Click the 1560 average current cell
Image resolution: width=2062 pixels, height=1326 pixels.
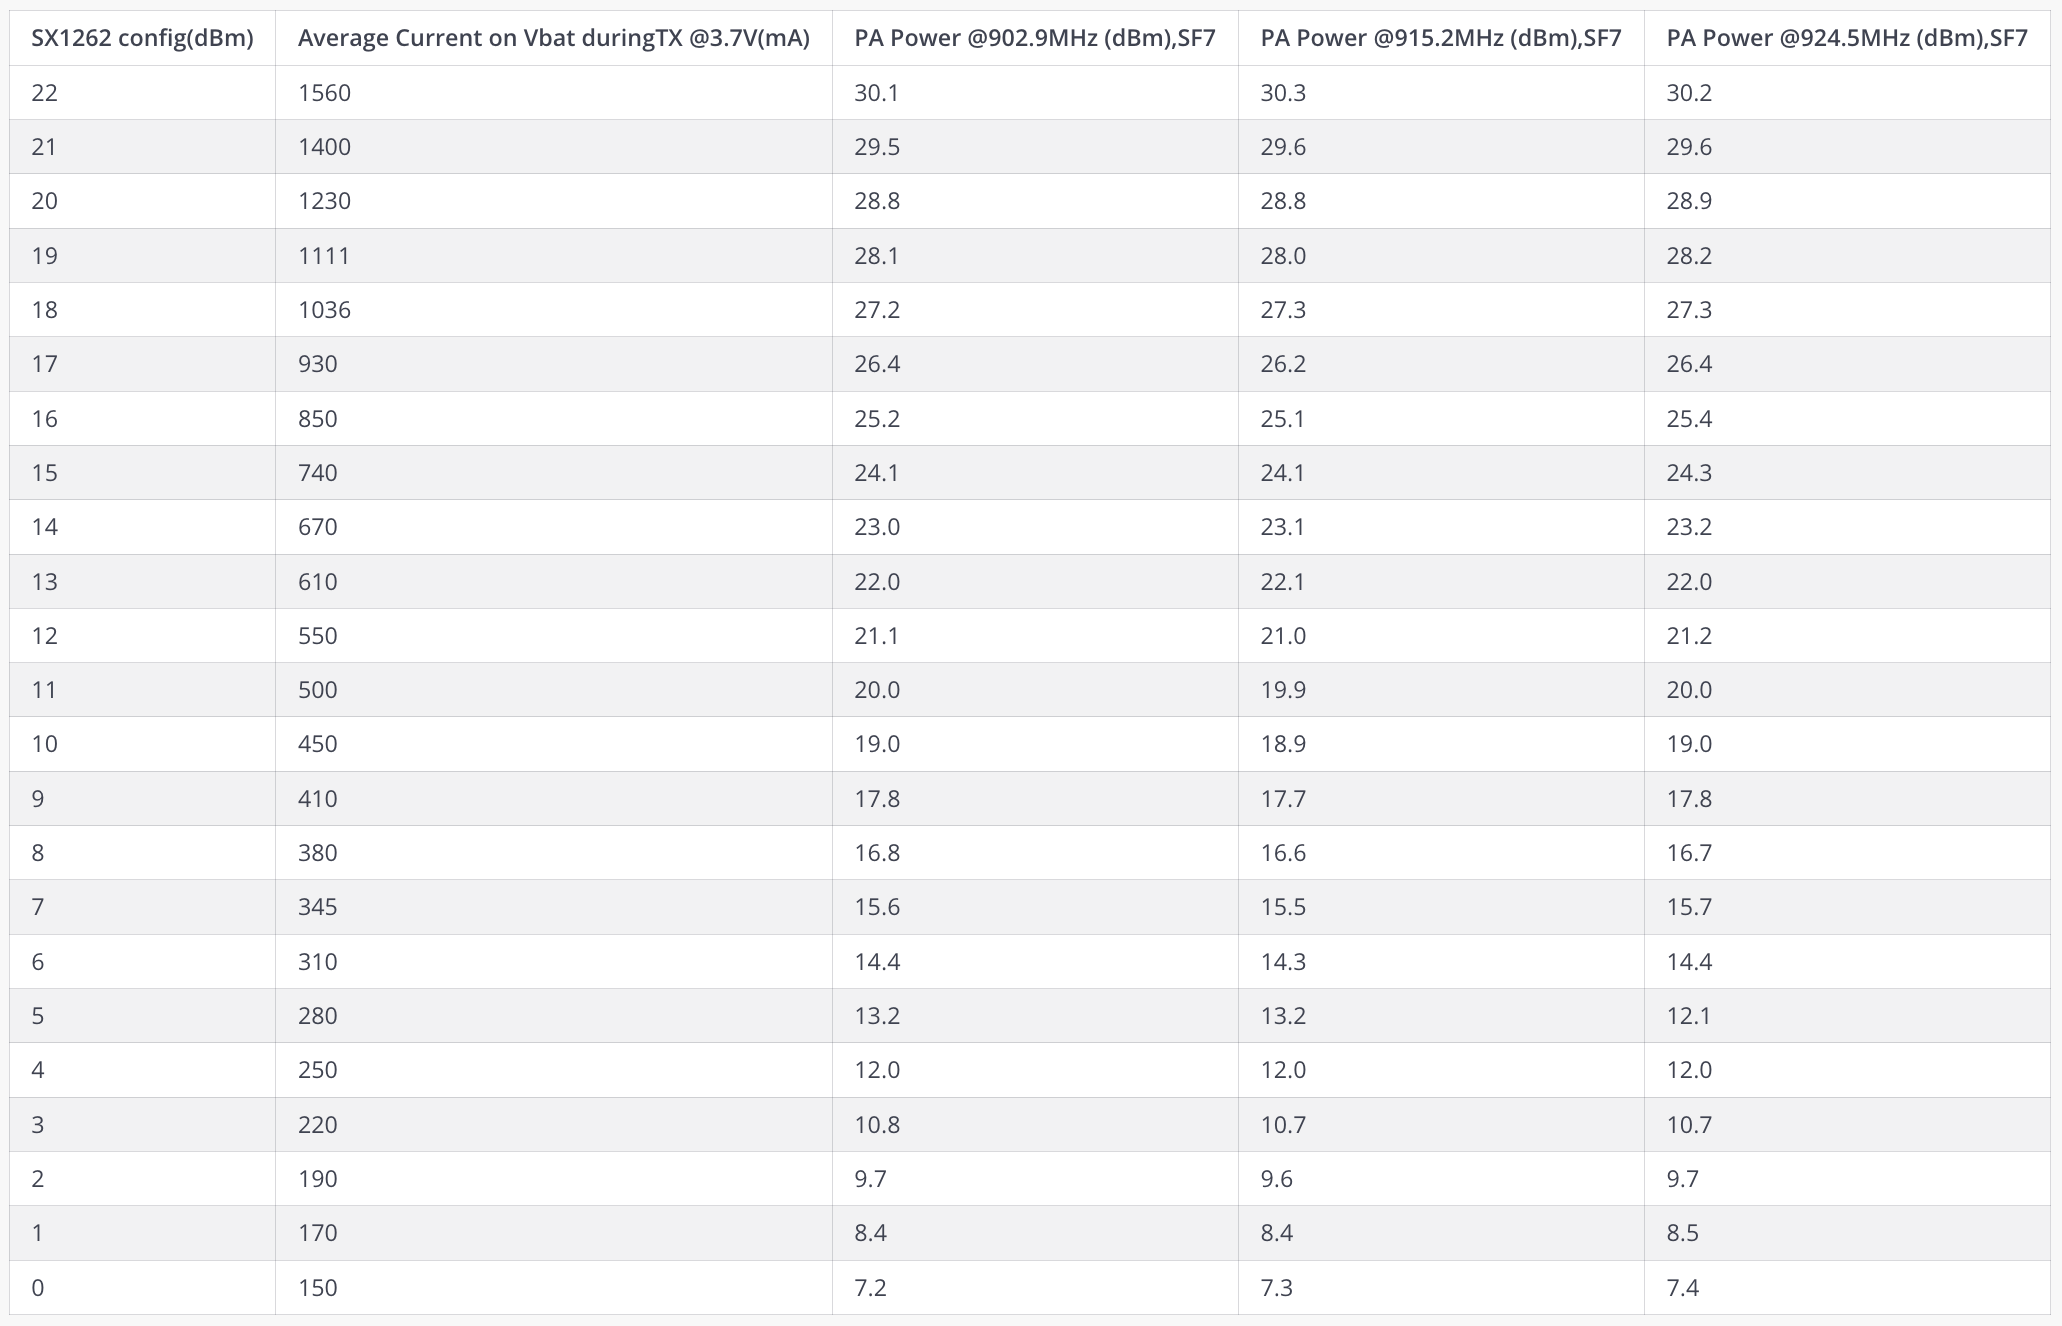coord(324,93)
